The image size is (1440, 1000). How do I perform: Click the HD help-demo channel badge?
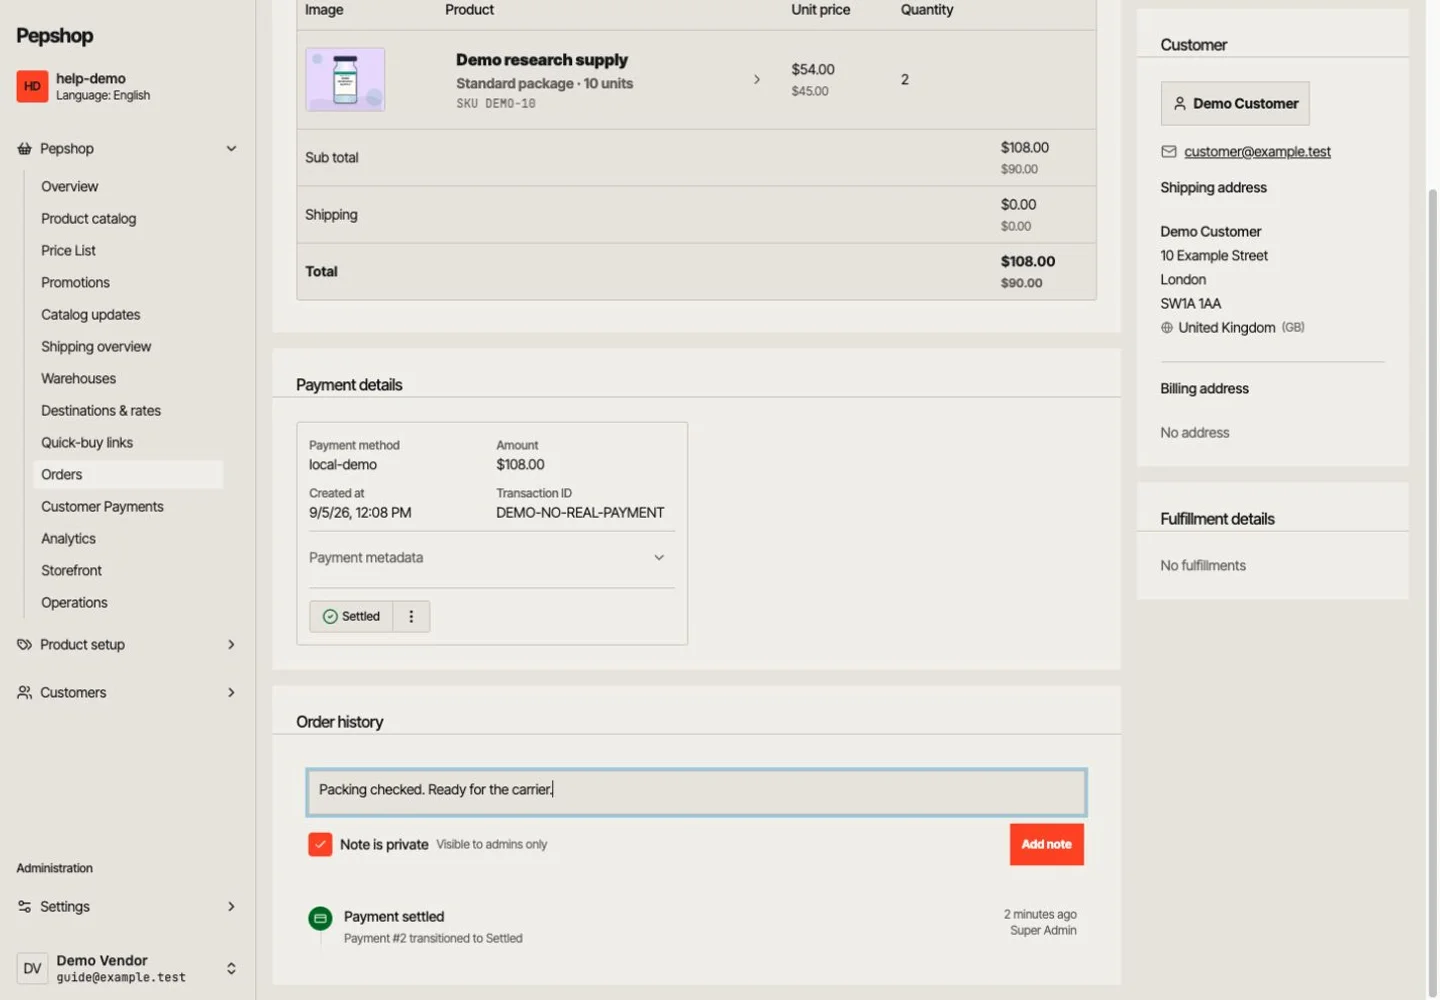(x=32, y=86)
